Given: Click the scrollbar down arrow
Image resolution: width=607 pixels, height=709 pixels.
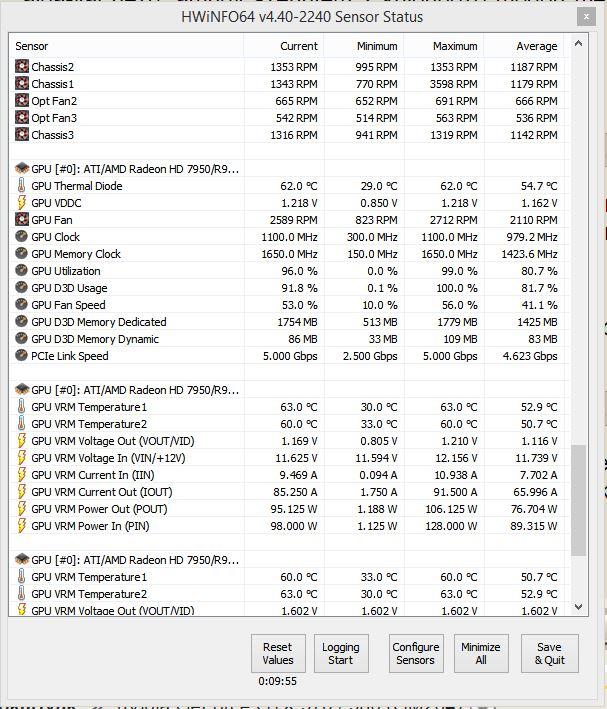Looking at the screenshot, I should 578,607.
